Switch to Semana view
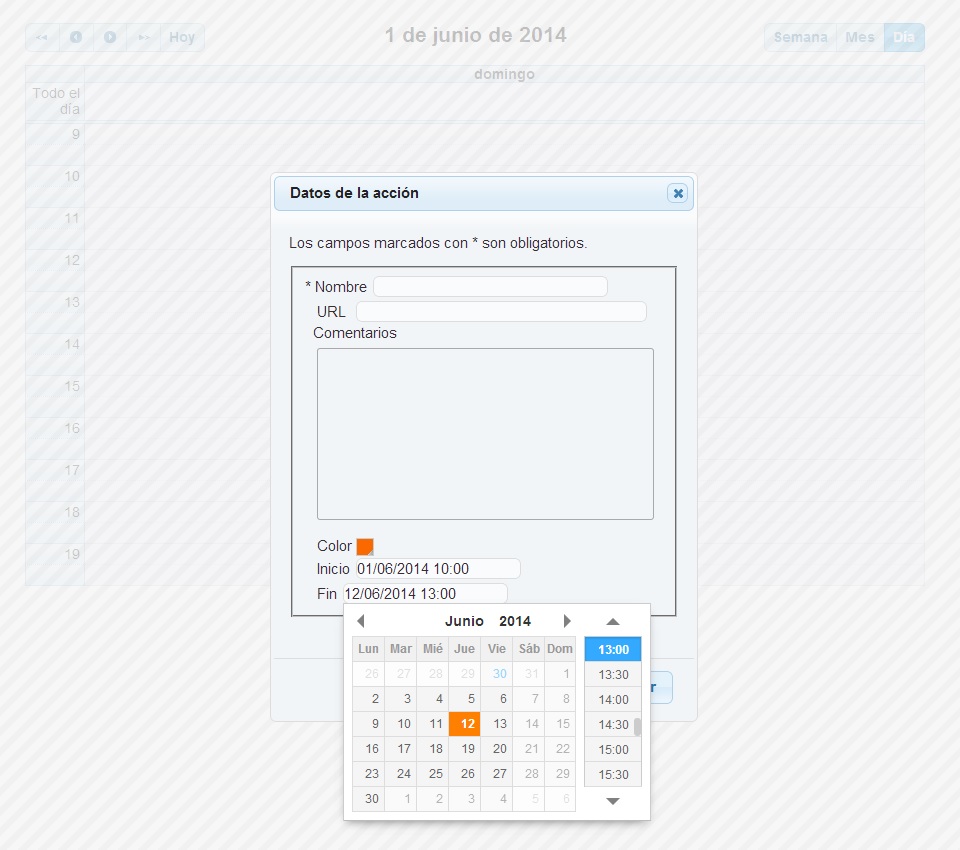 (x=800, y=37)
